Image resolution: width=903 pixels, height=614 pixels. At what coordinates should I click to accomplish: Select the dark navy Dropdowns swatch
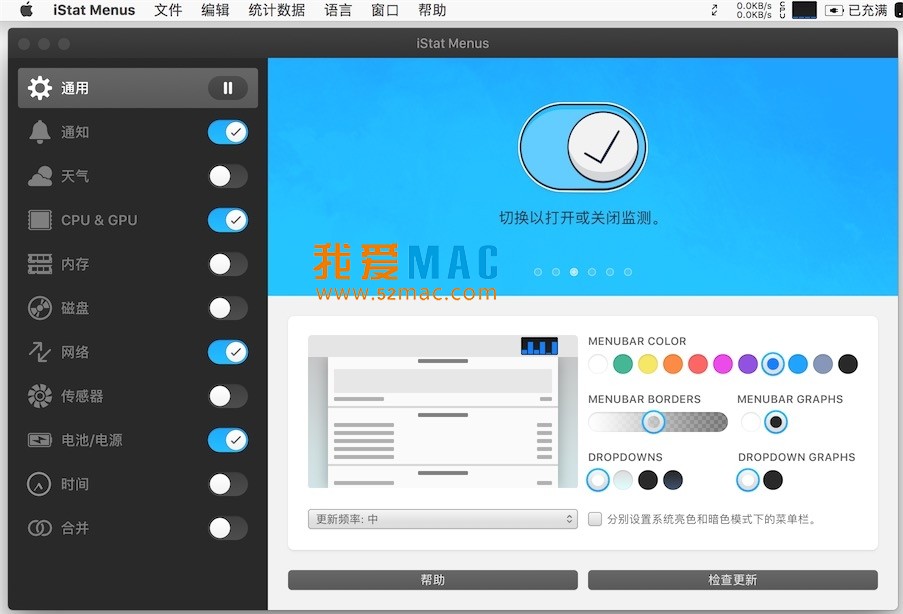point(673,480)
